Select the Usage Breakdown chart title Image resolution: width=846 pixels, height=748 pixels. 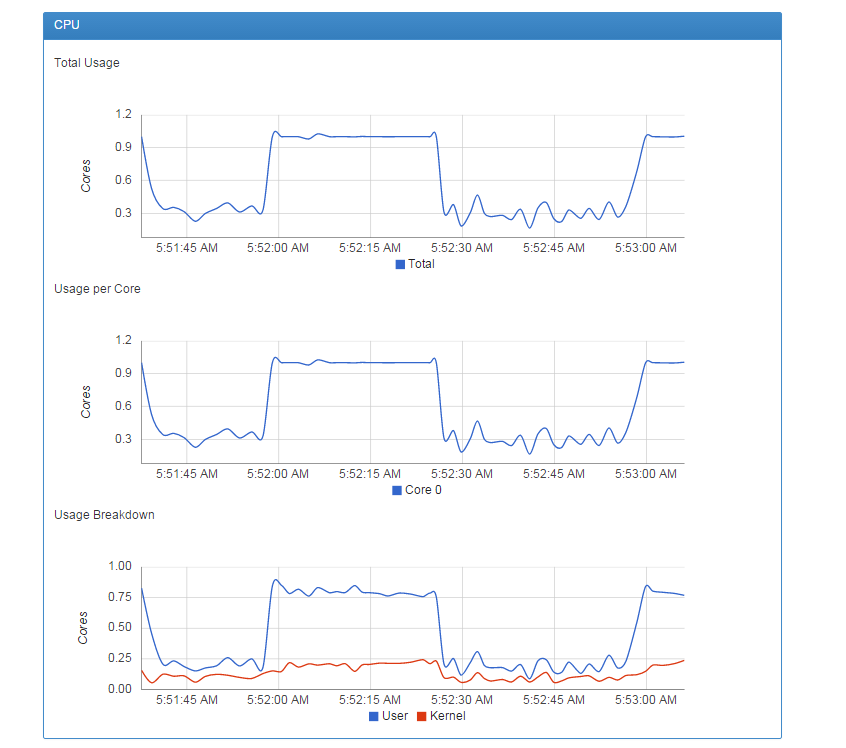(104, 515)
